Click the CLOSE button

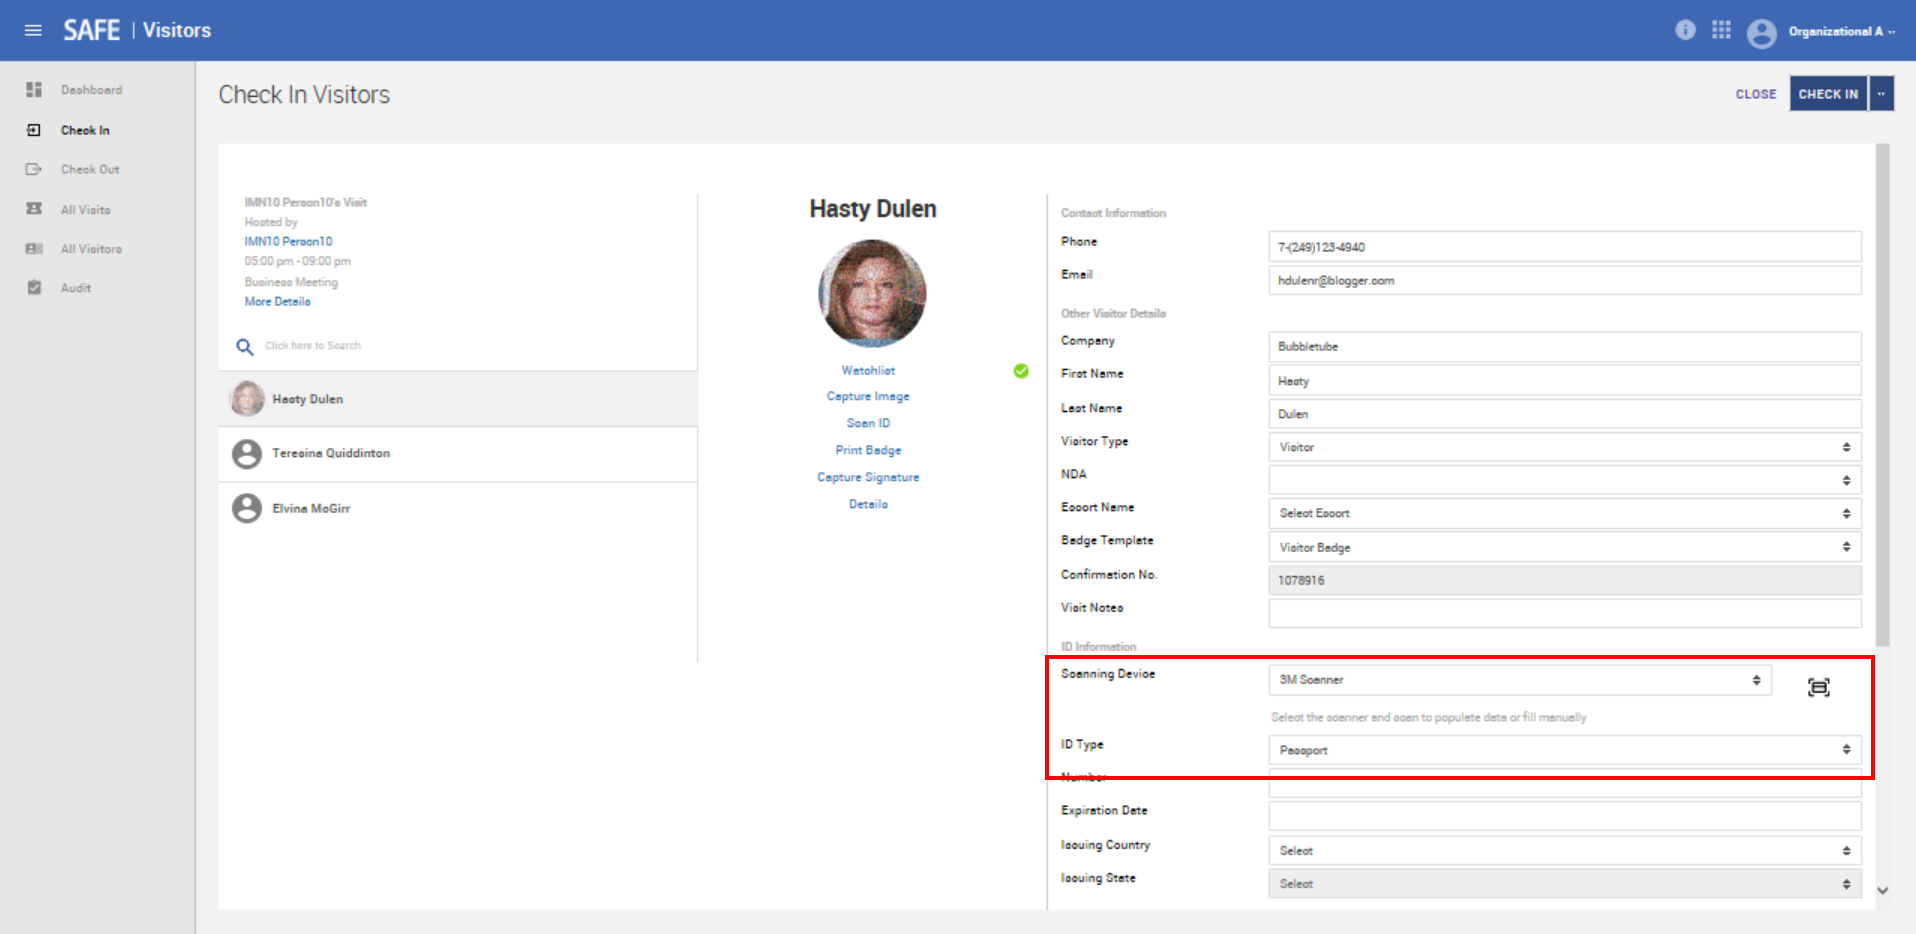(1755, 94)
